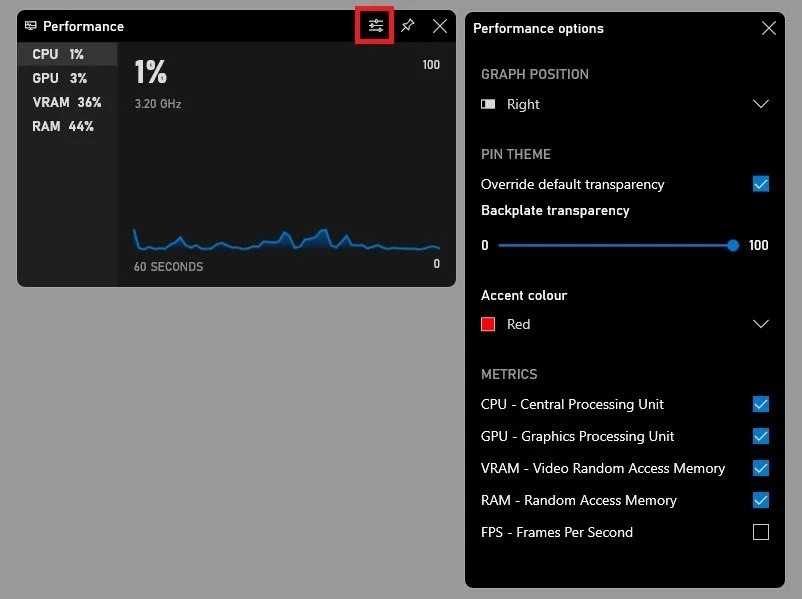Screen dimensions: 802x599
Task: Toggle Override default transparency
Action: (x=760, y=184)
